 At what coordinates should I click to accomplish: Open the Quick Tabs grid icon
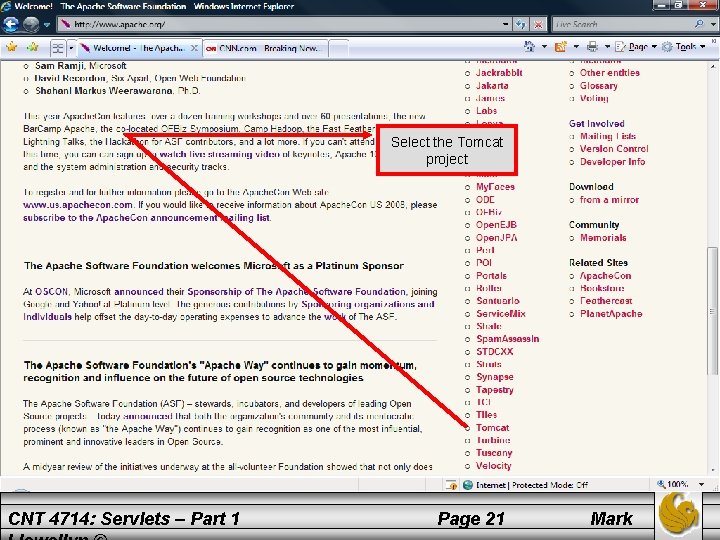[58, 48]
